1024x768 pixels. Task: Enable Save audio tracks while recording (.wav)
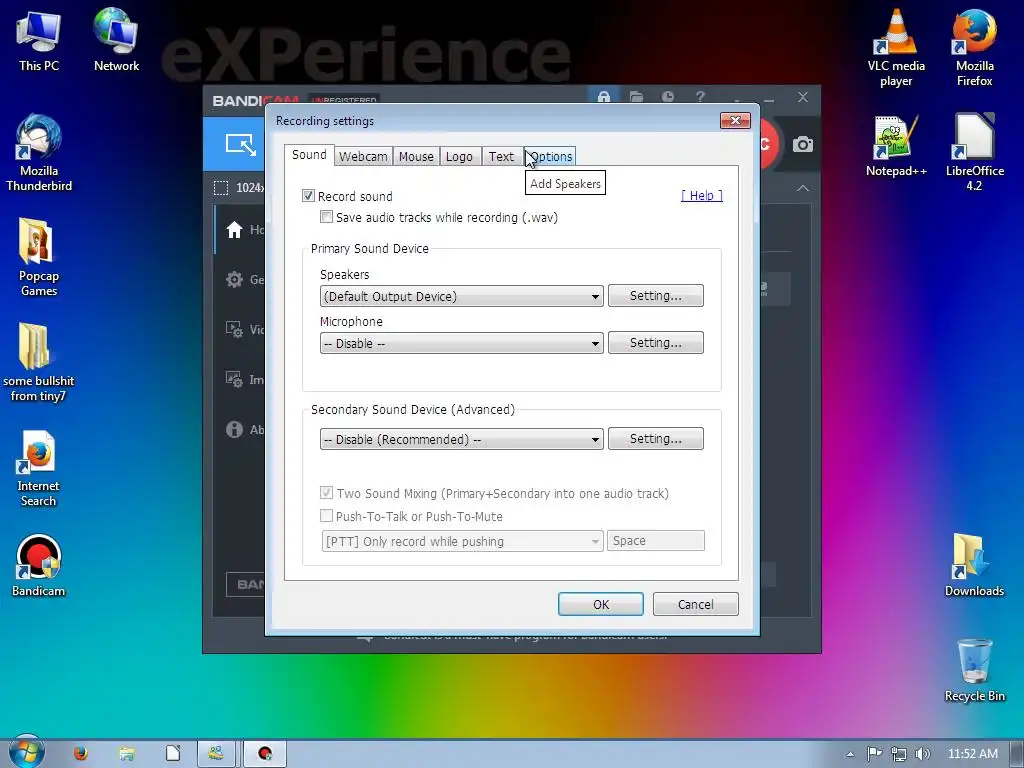(x=327, y=217)
